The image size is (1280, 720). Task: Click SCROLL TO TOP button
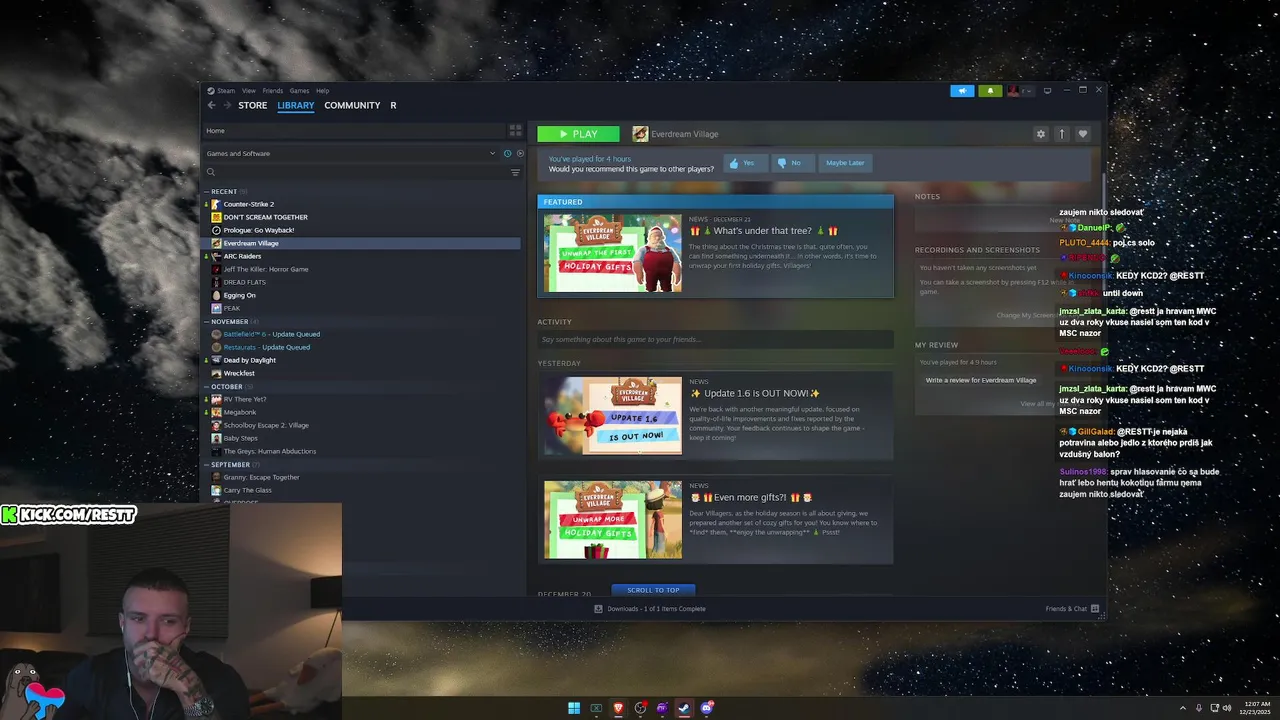pyautogui.click(x=653, y=590)
